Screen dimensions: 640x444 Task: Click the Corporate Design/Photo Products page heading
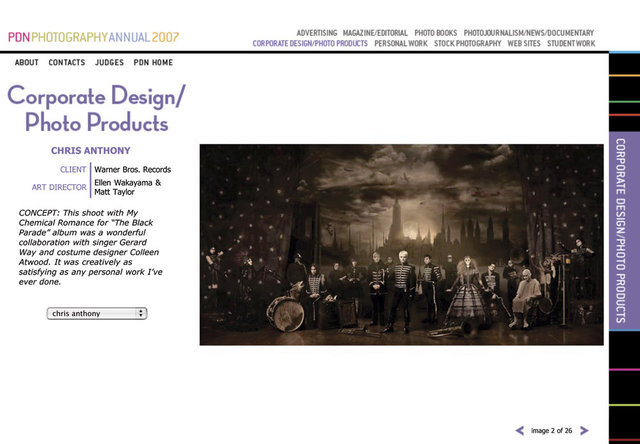point(96,109)
